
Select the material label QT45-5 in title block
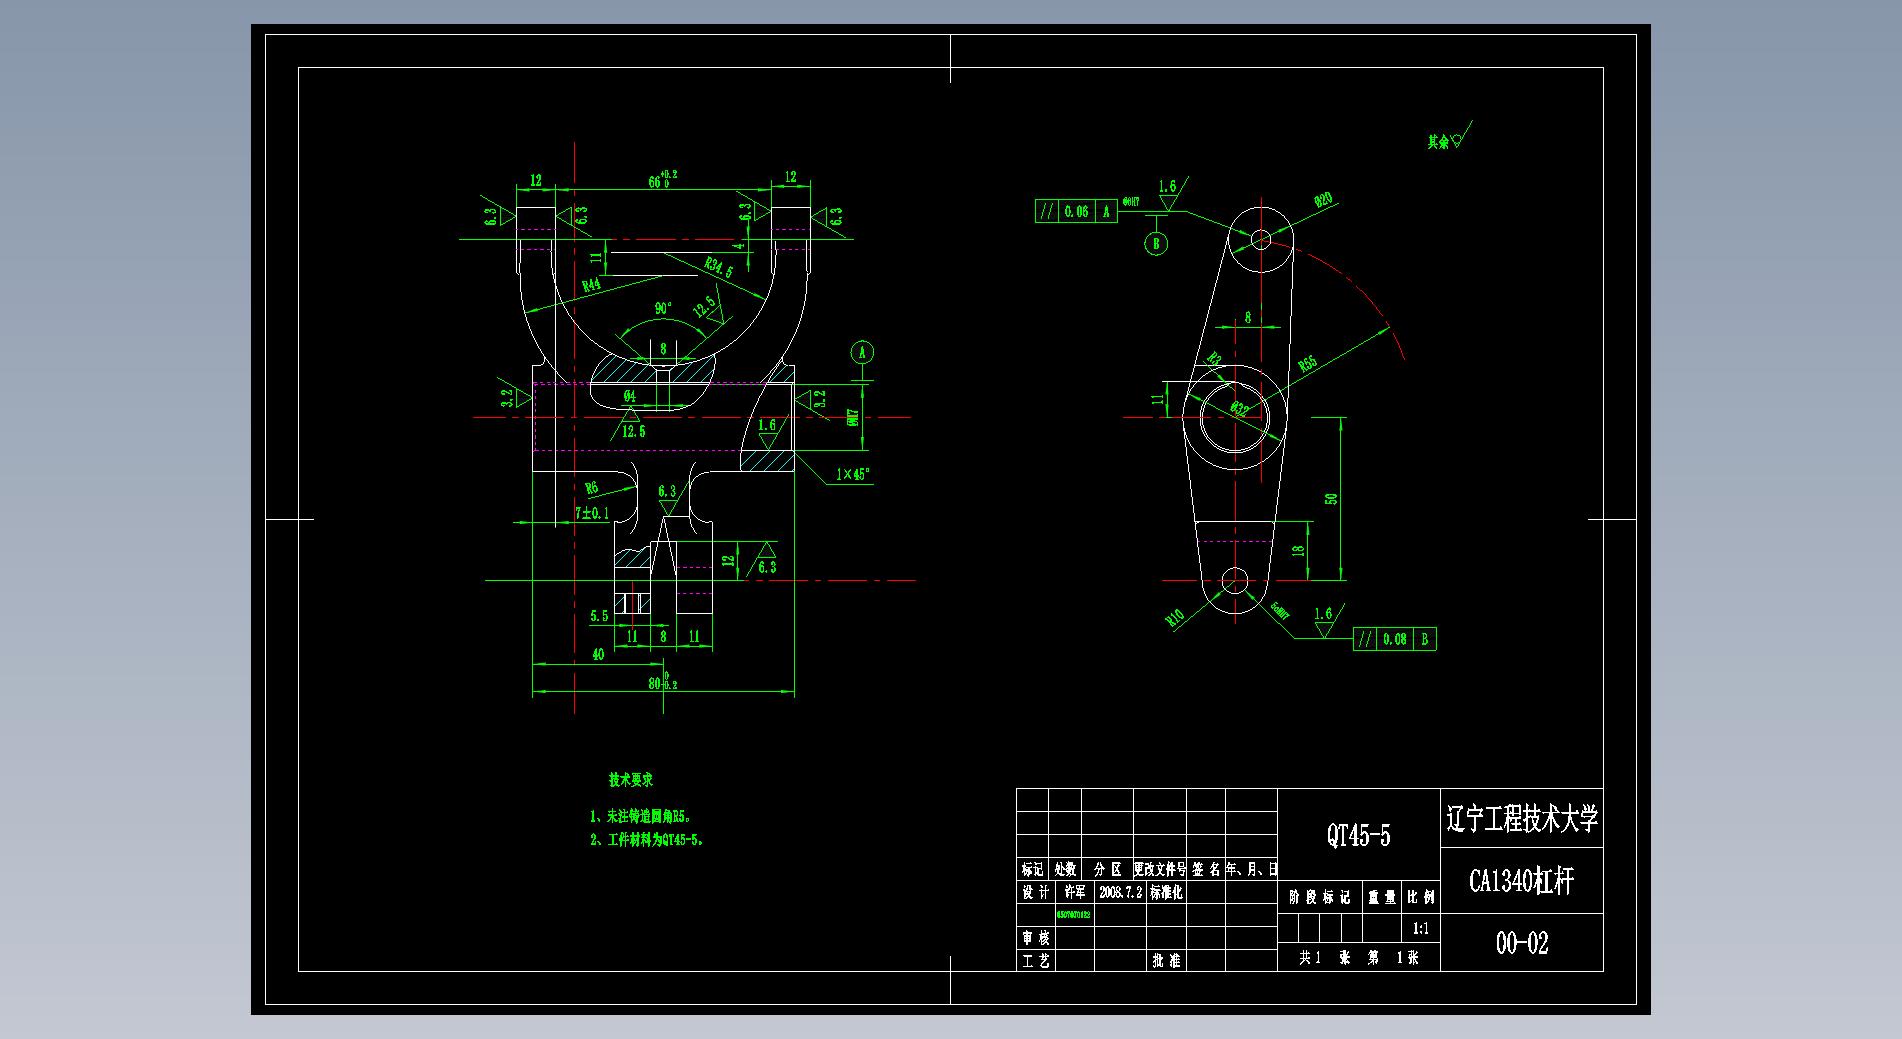point(1358,835)
